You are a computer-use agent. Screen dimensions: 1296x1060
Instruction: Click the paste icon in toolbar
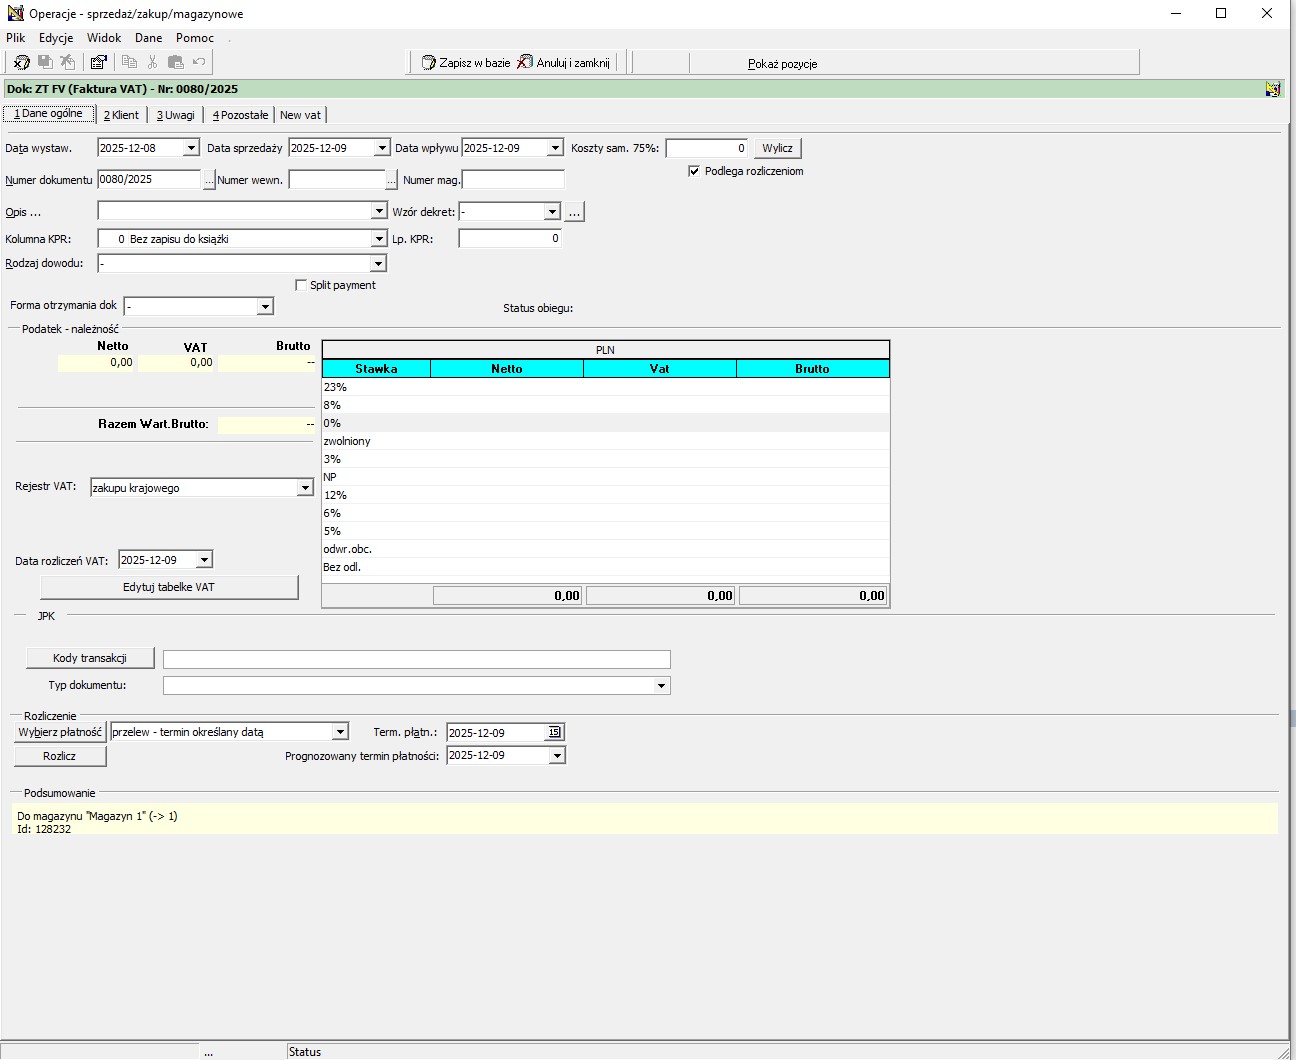coord(175,62)
